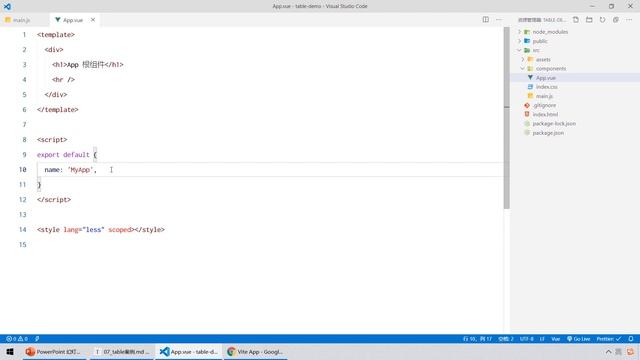Viewport: 640px width, 360px height.
Task: Split the editor to the right
Action: pyautogui.click(x=485, y=20)
